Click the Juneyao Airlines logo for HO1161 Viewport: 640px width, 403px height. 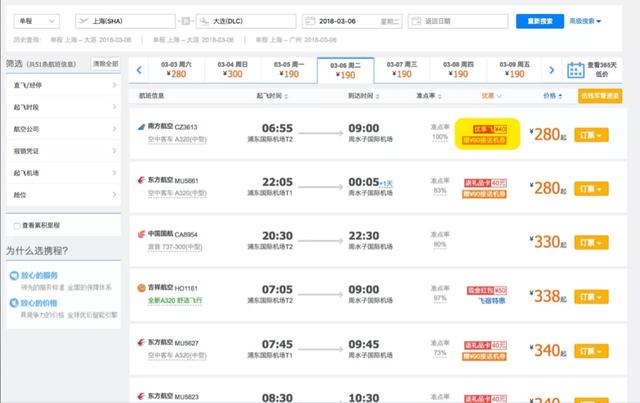click(x=141, y=288)
